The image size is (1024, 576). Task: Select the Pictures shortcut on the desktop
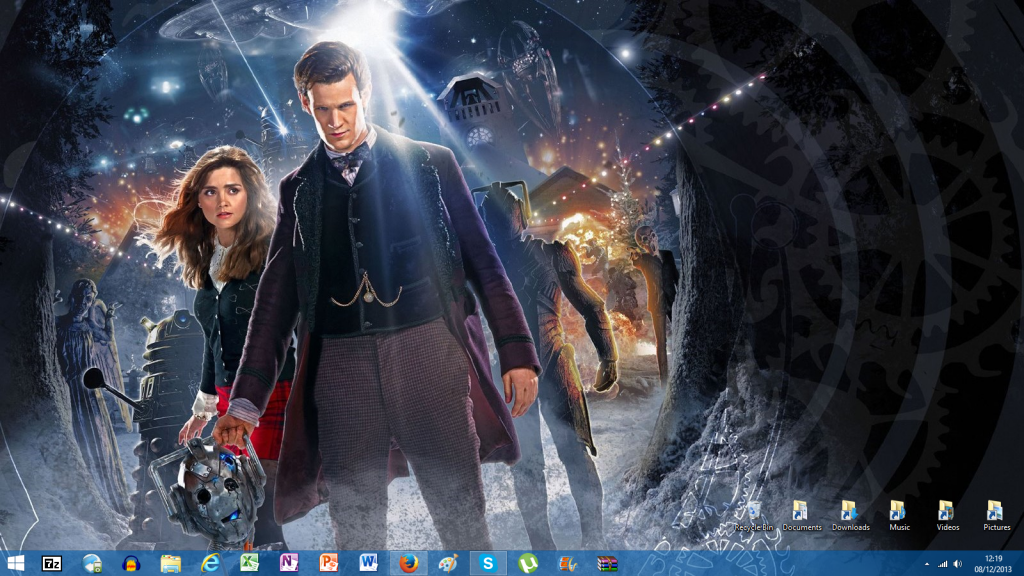(x=997, y=516)
